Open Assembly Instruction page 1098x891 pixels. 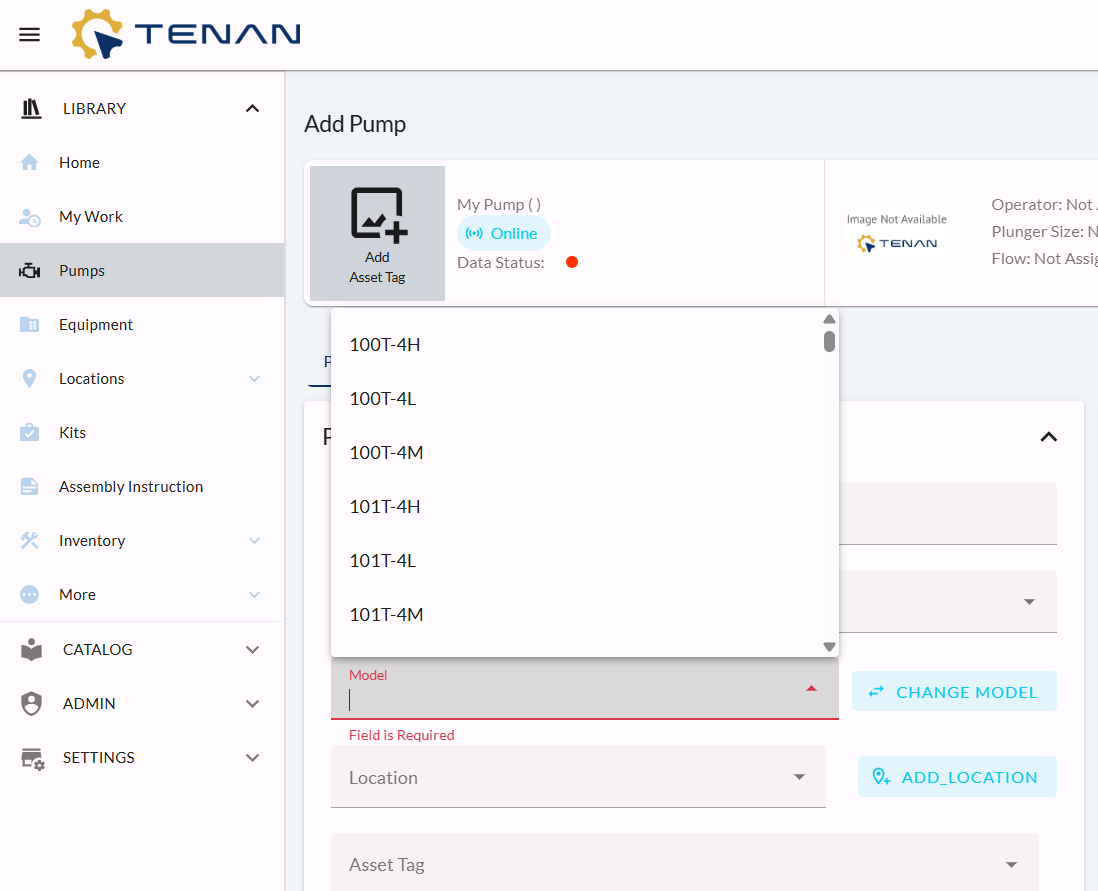[130, 487]
